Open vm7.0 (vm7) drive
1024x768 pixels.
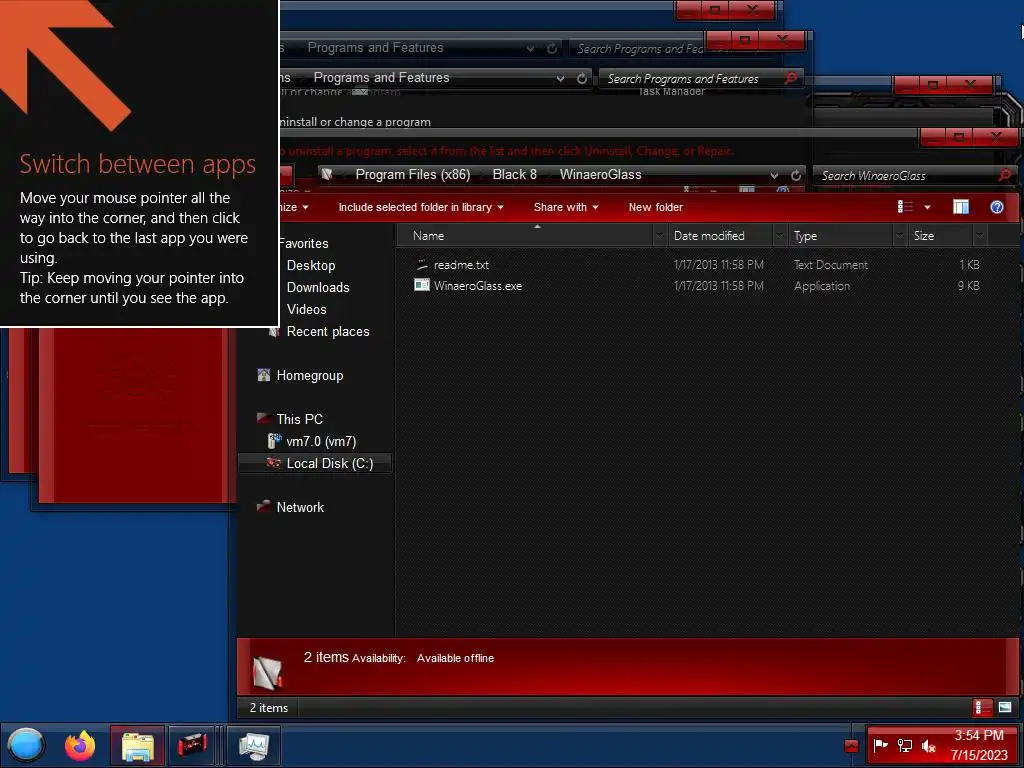321,441
